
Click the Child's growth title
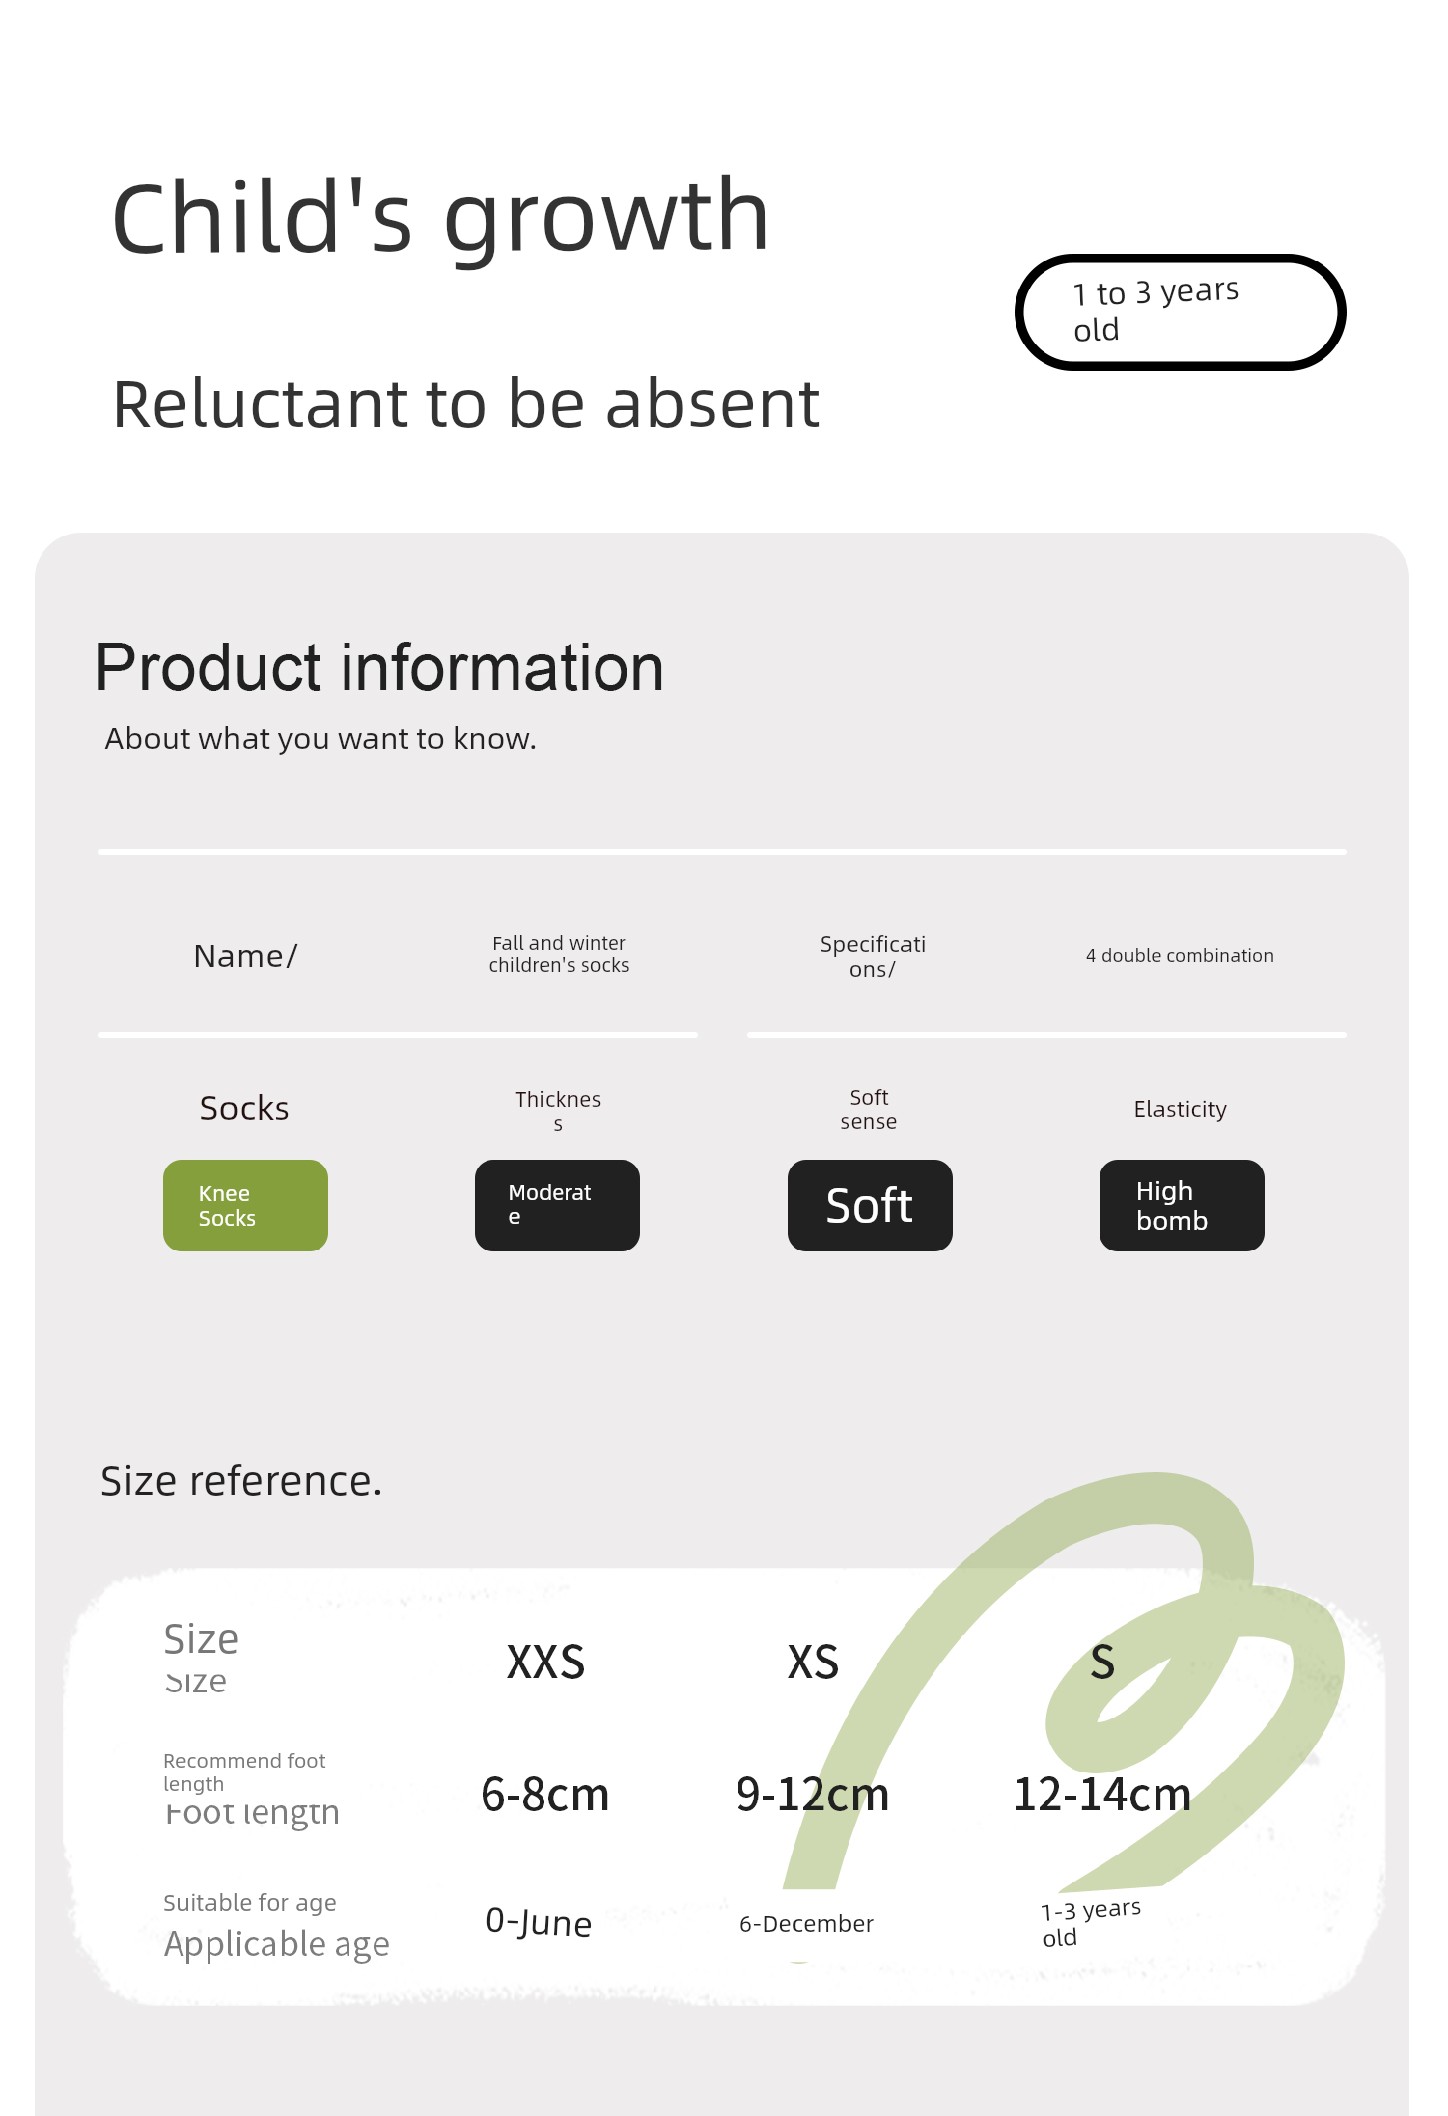441,219
